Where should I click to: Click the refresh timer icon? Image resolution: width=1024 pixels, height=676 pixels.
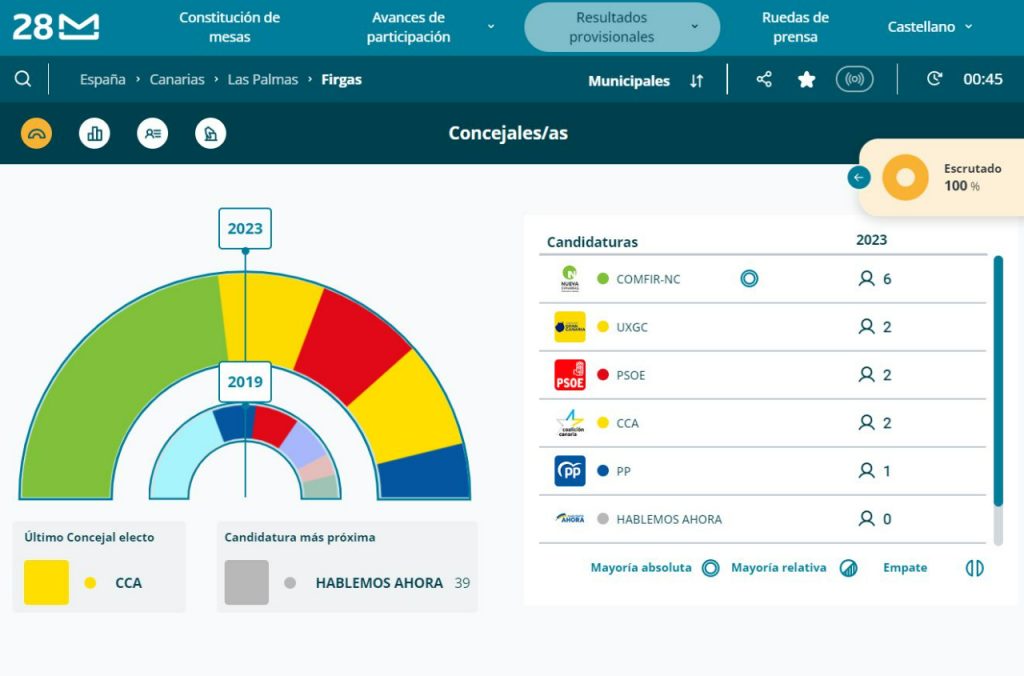click(935, 79)
